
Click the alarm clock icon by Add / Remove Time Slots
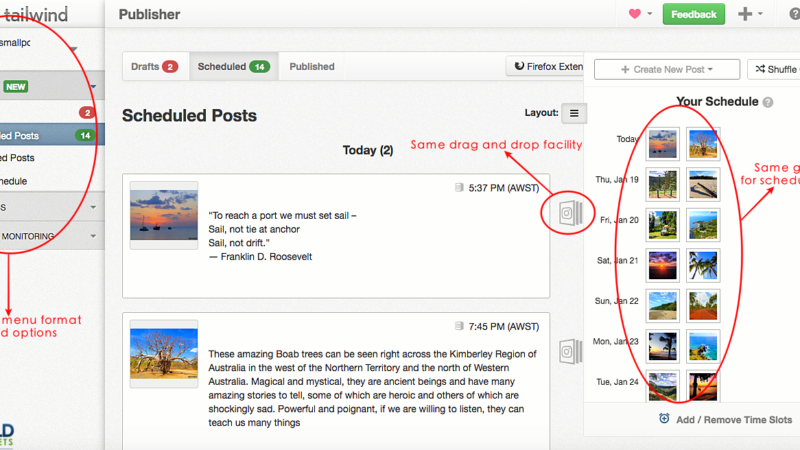click(664, 419)
